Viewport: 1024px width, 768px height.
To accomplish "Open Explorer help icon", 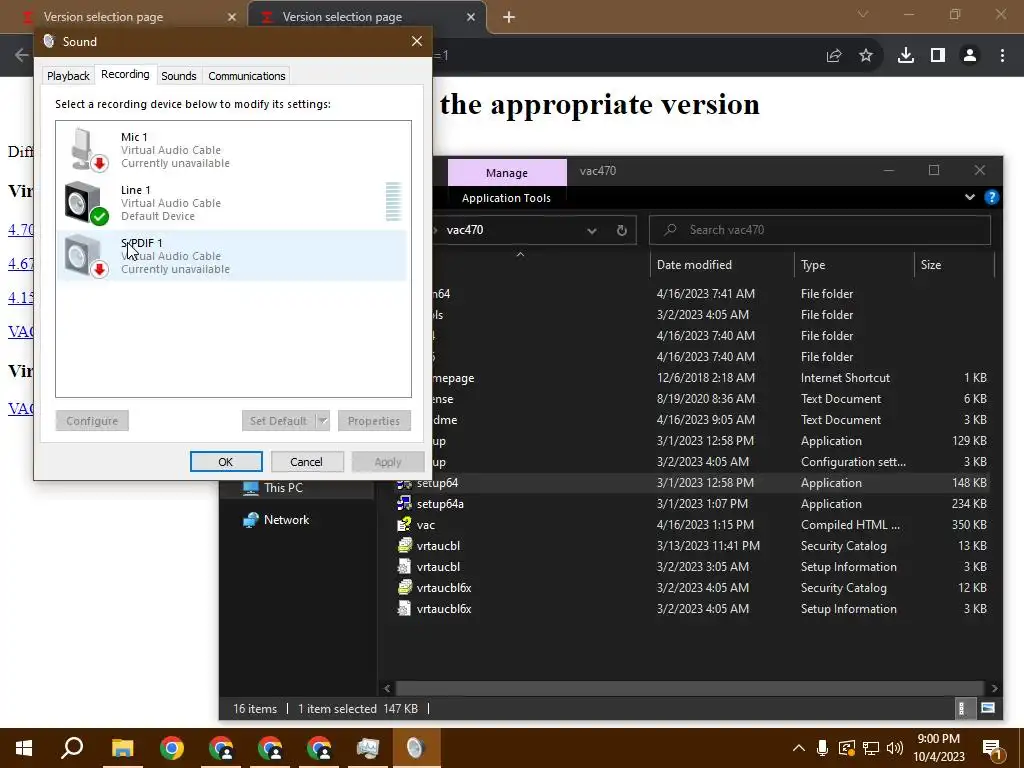I will click(991, 197).
